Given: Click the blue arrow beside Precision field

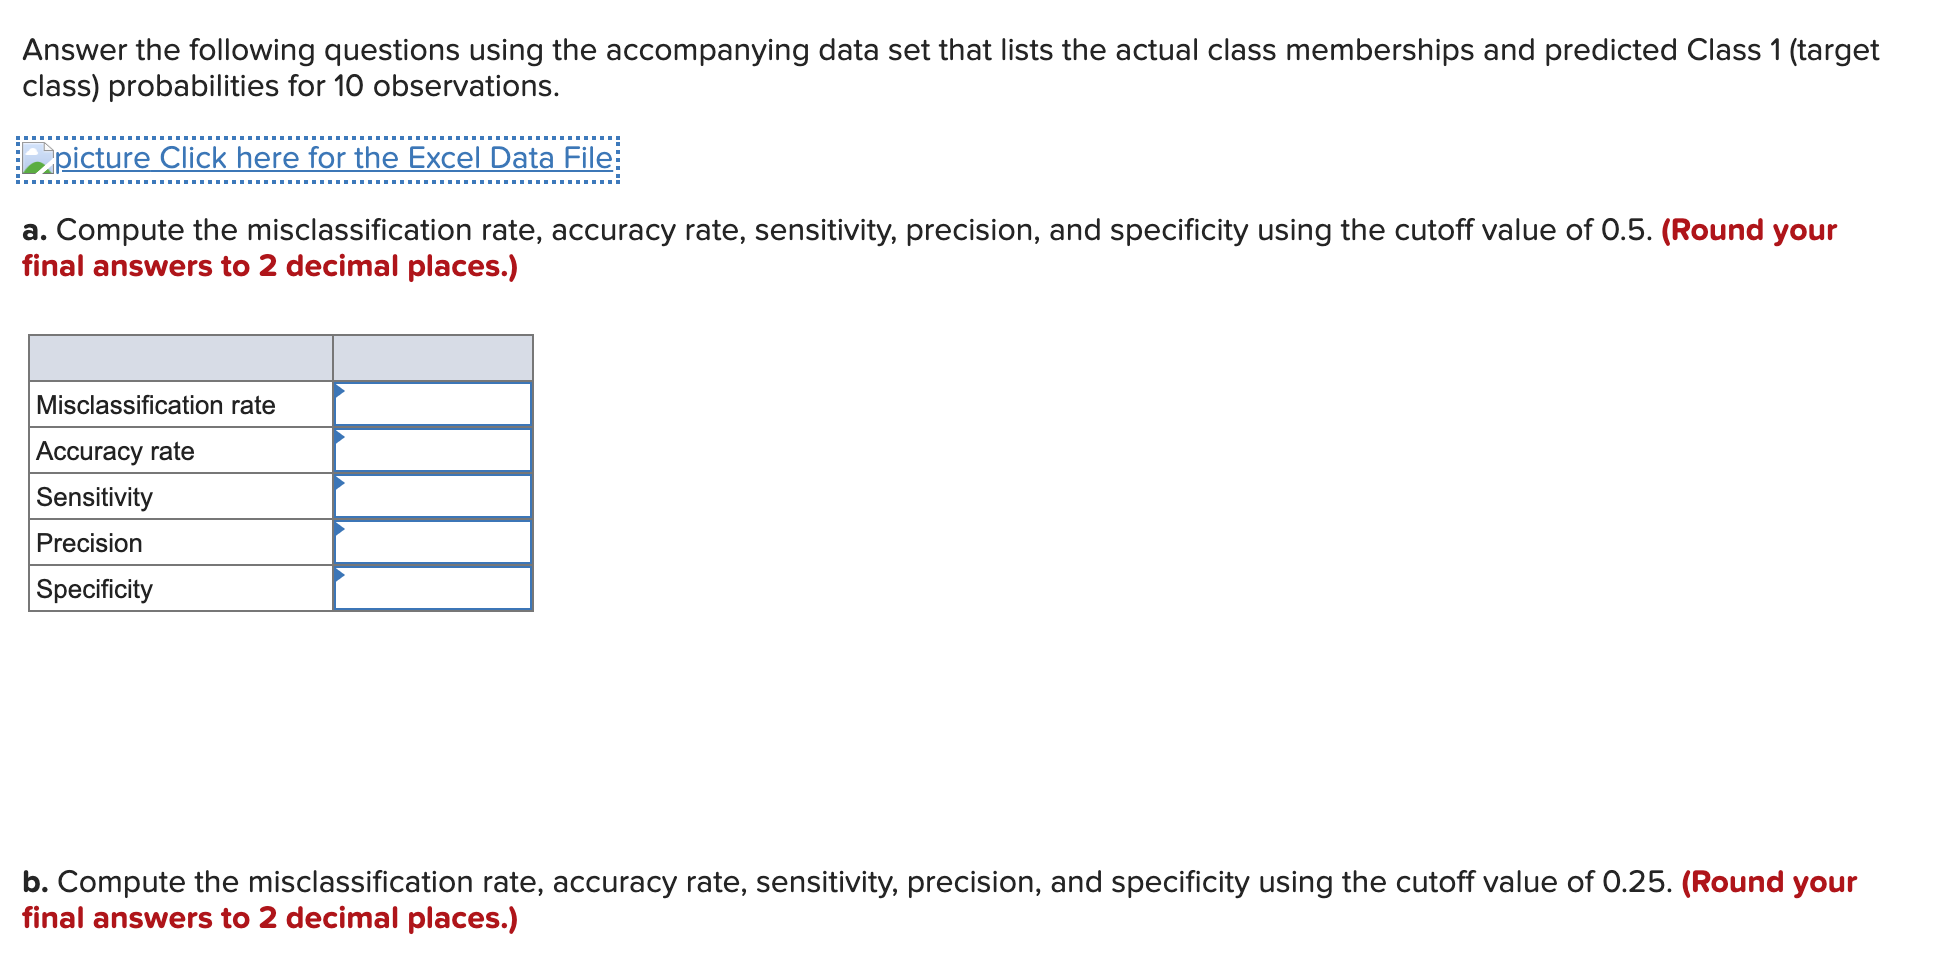Looking at the screenshot, I should point(340,530).
